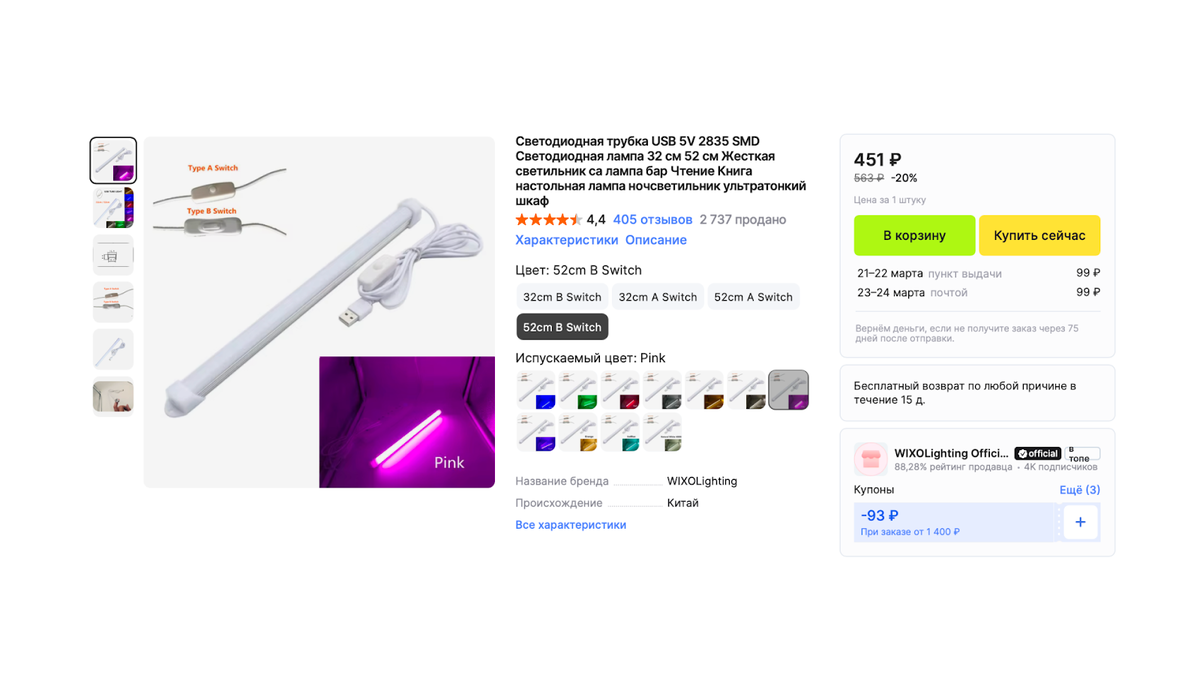Expand 'Все характеристики' full specs
1200x675 pixels.
pyautogui.click(x=571, y=525)
